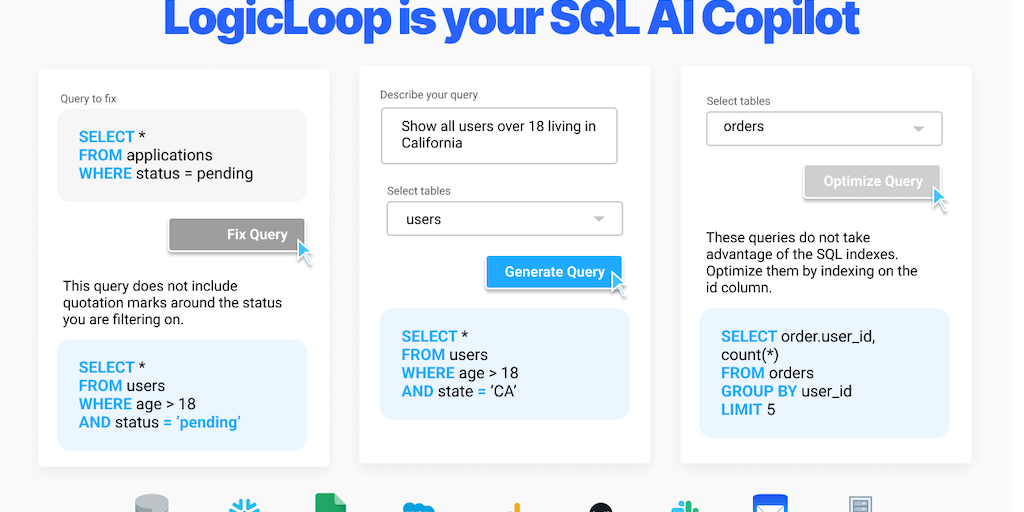Click the gray server icon
Screen dimensions: 1024x512
click(860, 505)
